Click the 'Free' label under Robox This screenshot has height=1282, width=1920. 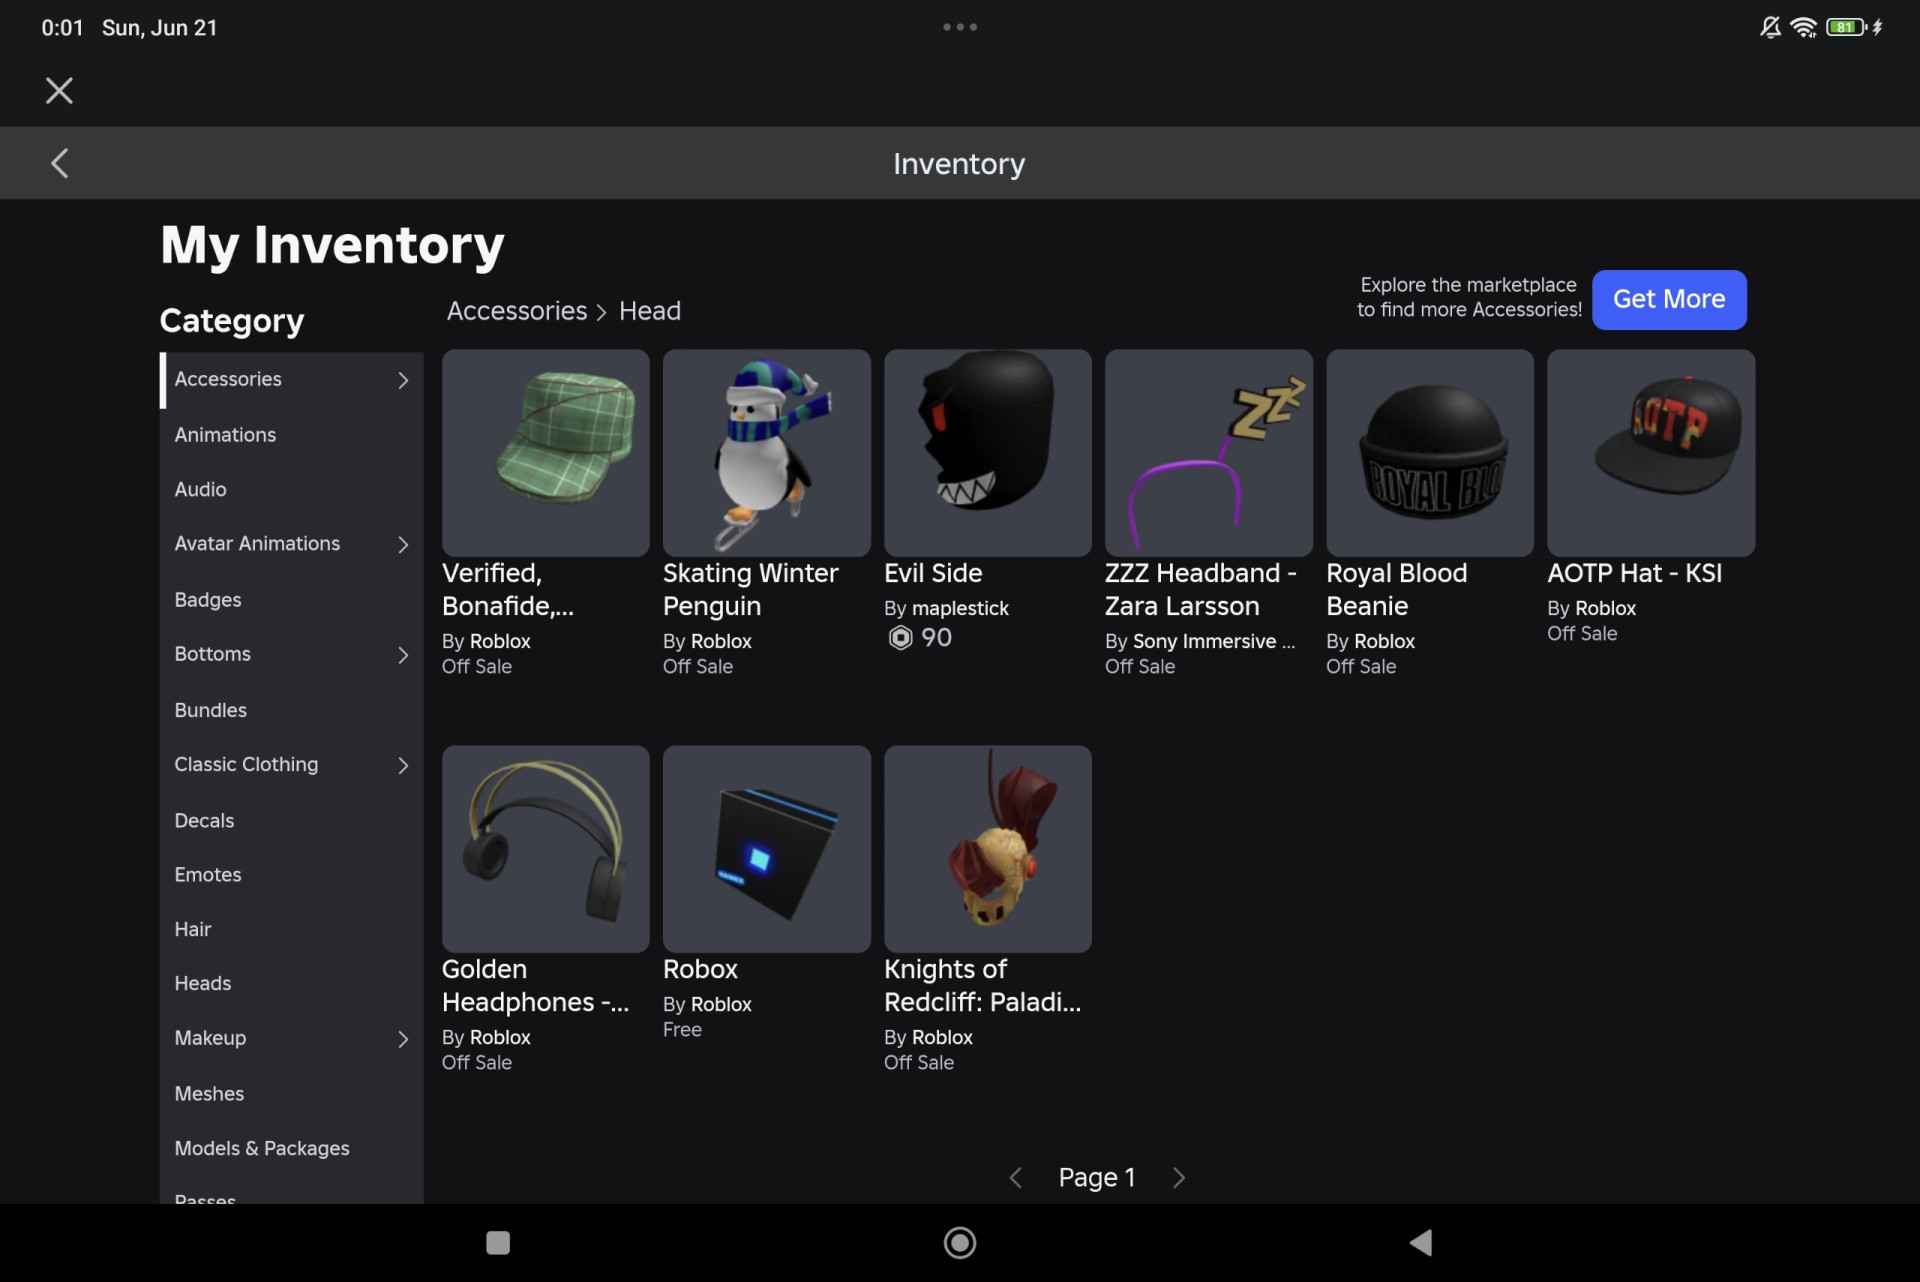click(682, 1030)
